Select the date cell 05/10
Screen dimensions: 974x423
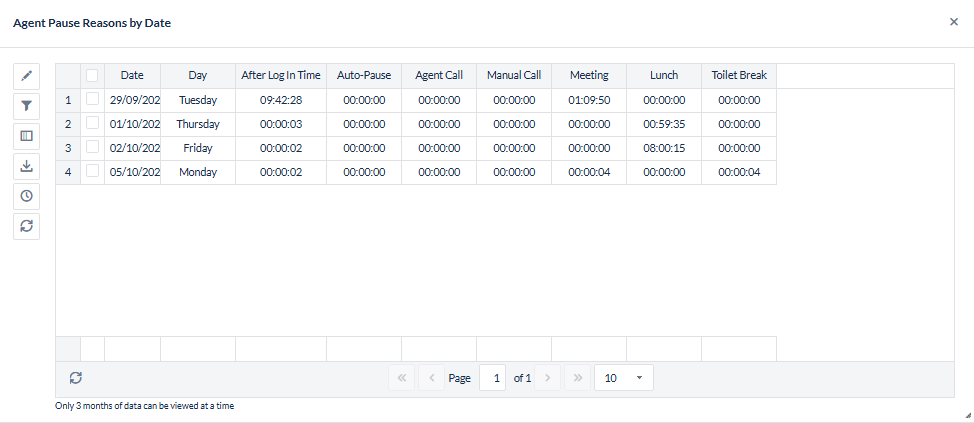pos(132,172)
